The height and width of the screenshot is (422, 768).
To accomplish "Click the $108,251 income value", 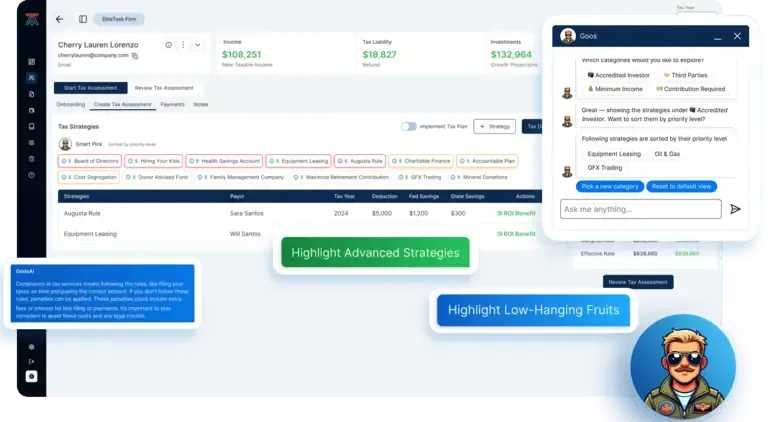I will pos(241,54).
